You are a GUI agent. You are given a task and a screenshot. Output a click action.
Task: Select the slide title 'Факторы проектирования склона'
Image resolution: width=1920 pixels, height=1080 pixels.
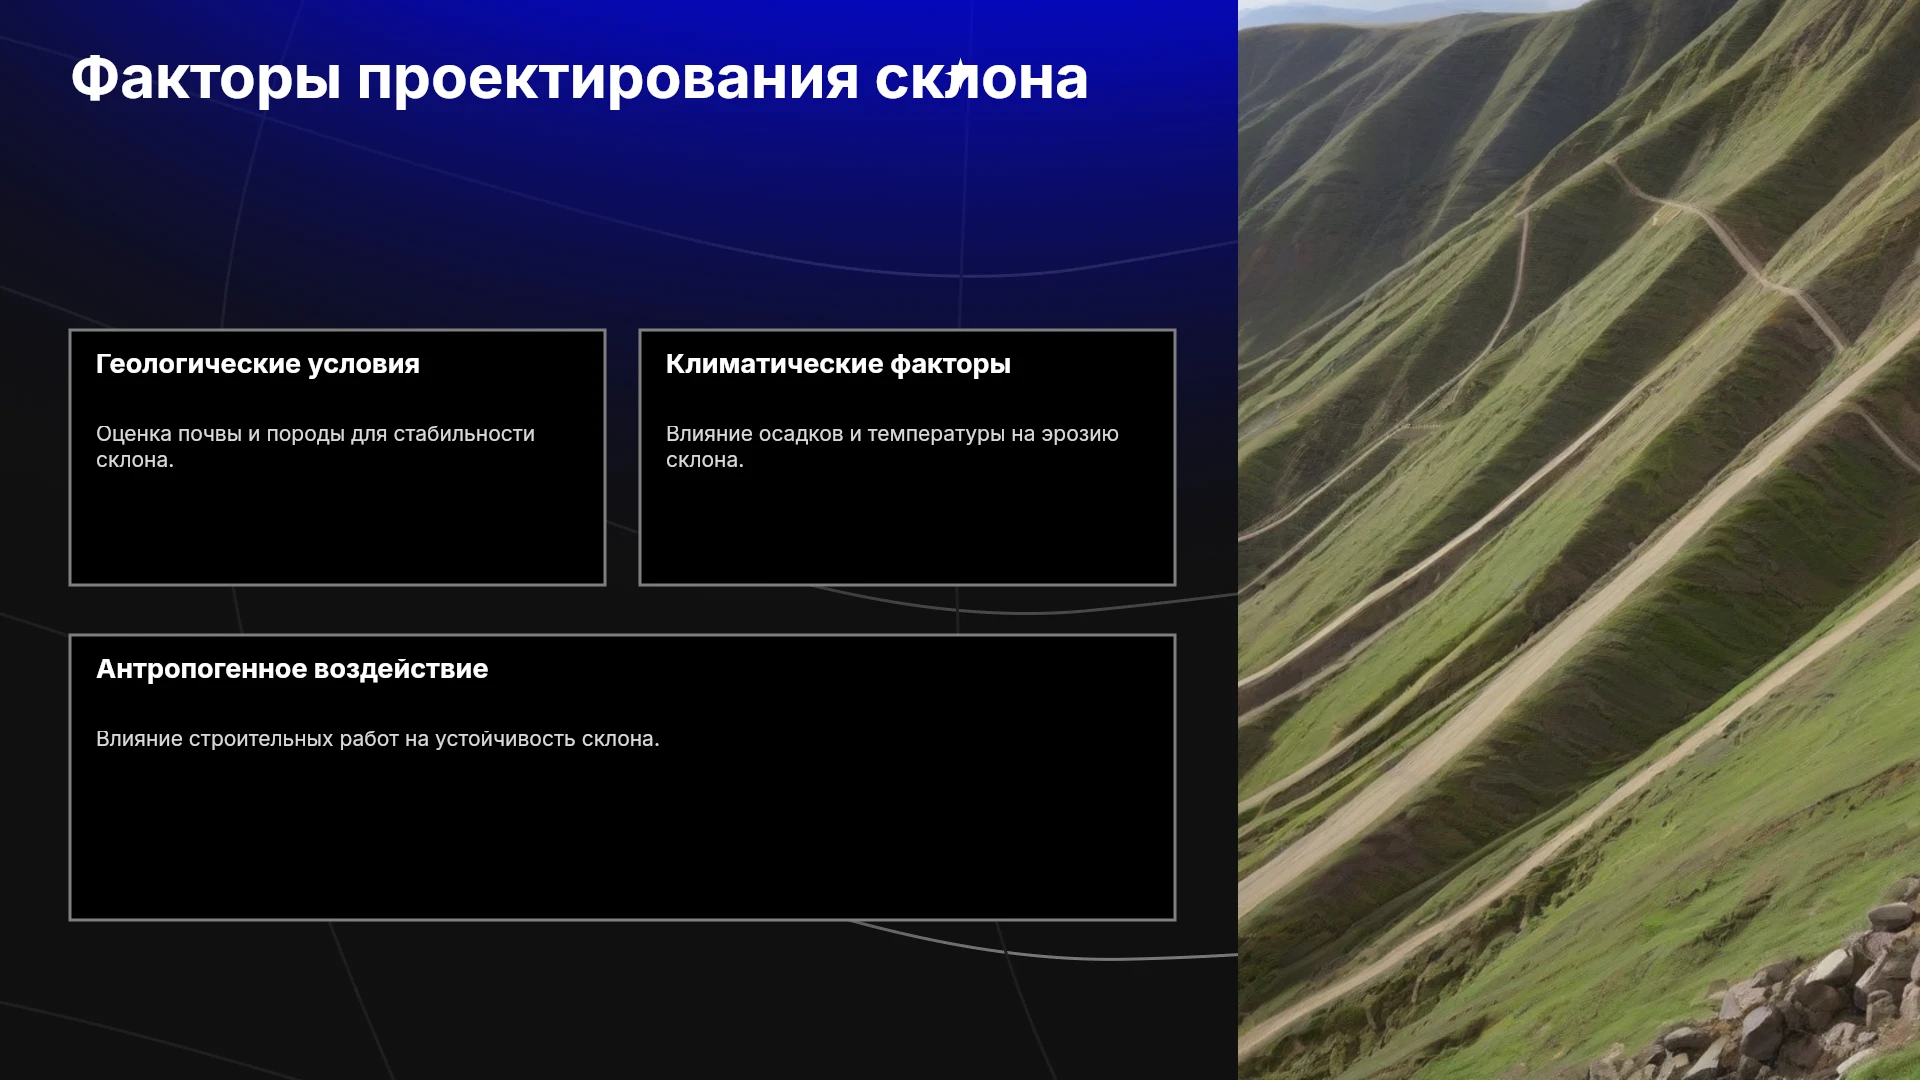click(x=579, y=79)
